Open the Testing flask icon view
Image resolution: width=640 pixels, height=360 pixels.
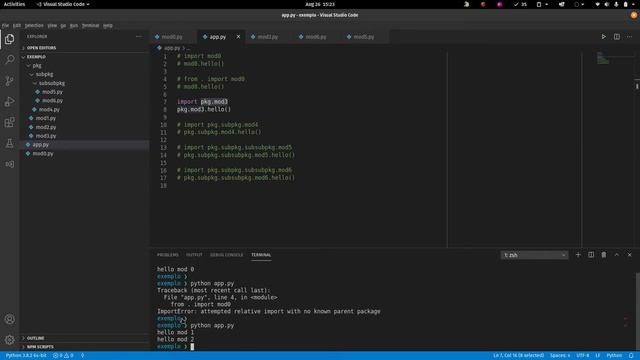coord(9,143)
